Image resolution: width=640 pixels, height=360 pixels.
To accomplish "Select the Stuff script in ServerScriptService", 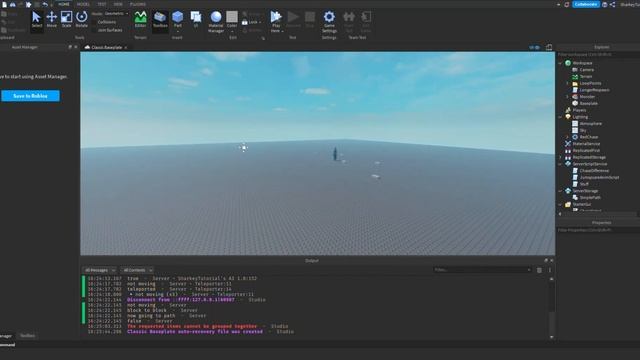I will (584, 184).
